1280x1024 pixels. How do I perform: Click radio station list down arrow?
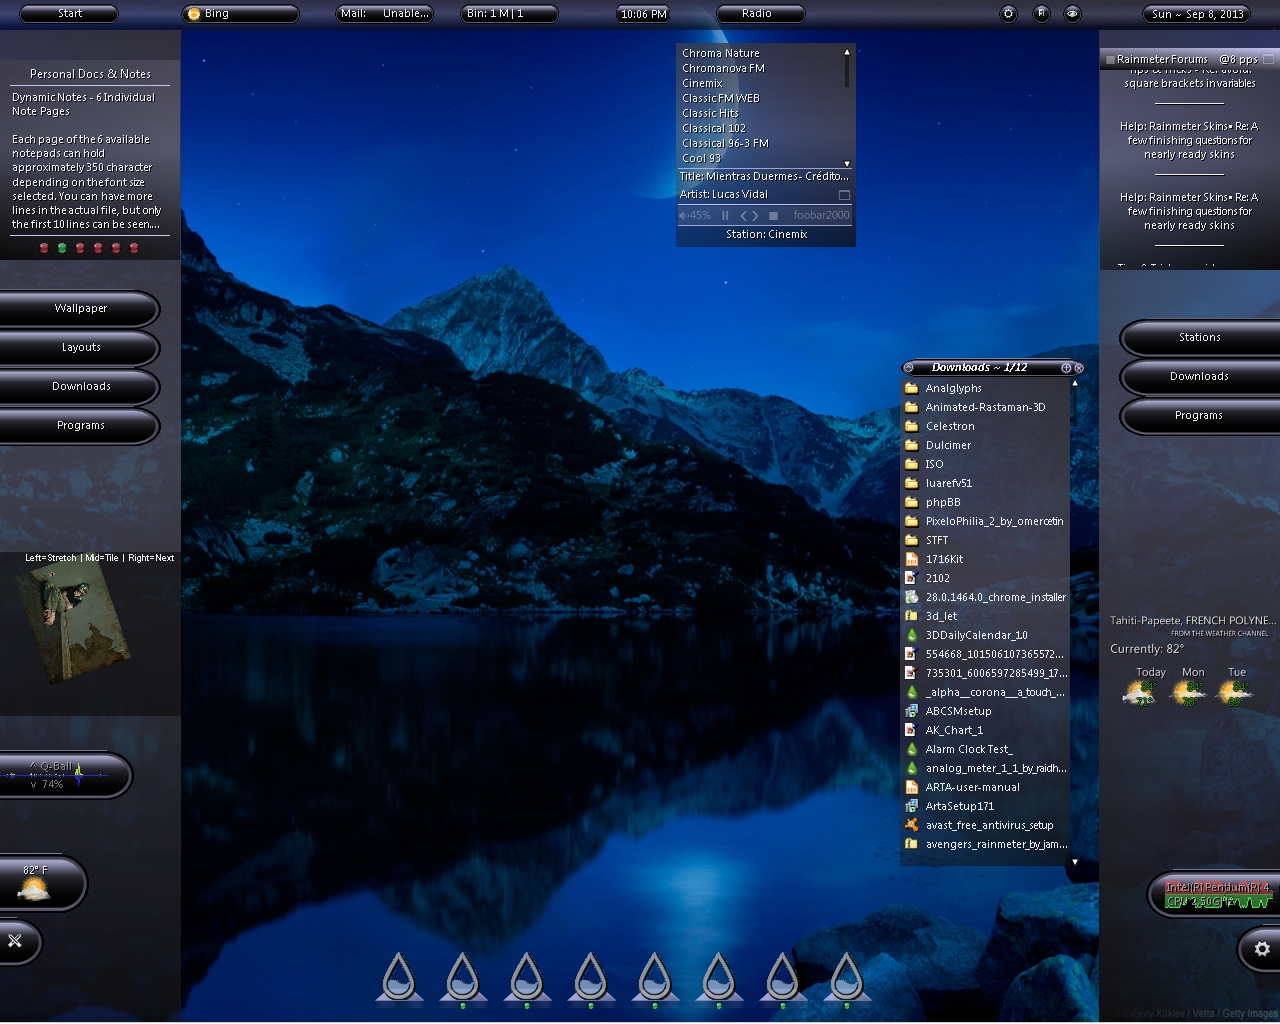(847, 164)
